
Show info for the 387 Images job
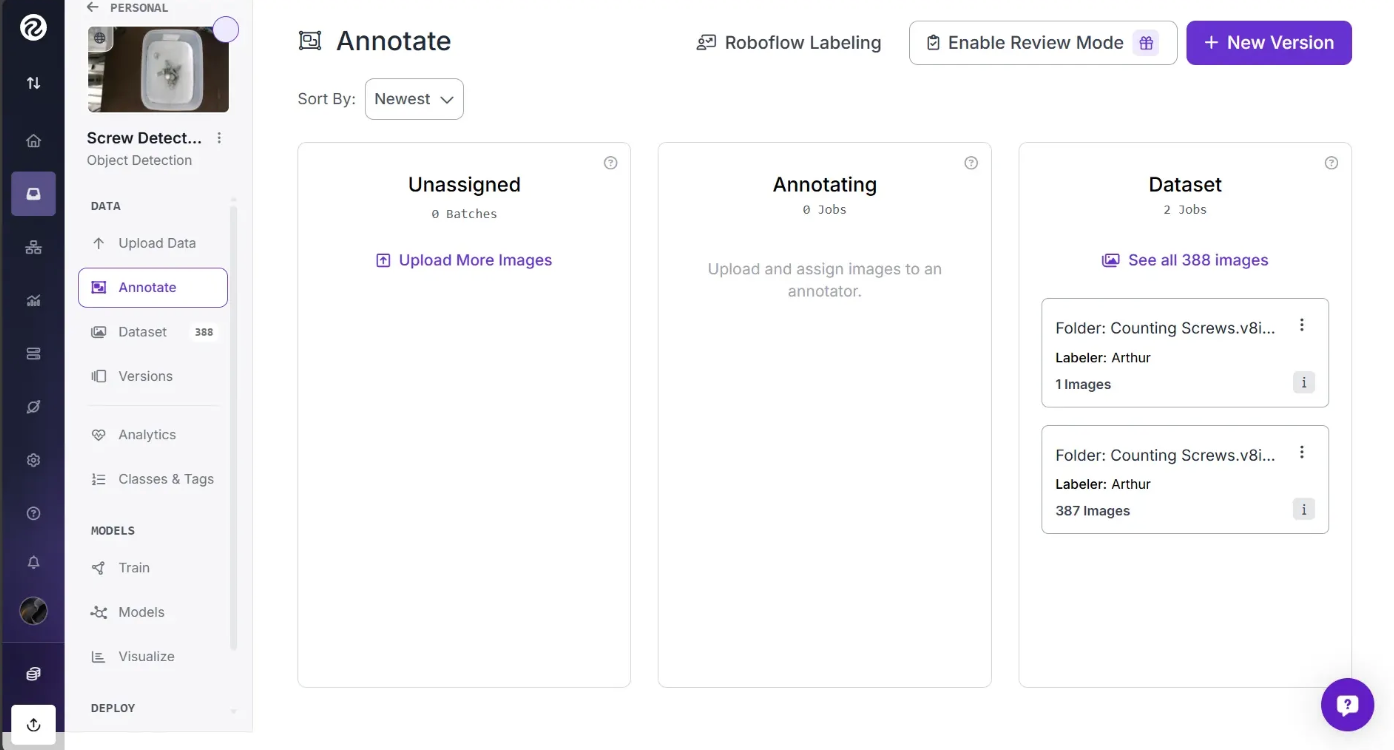coord(1303,510)
